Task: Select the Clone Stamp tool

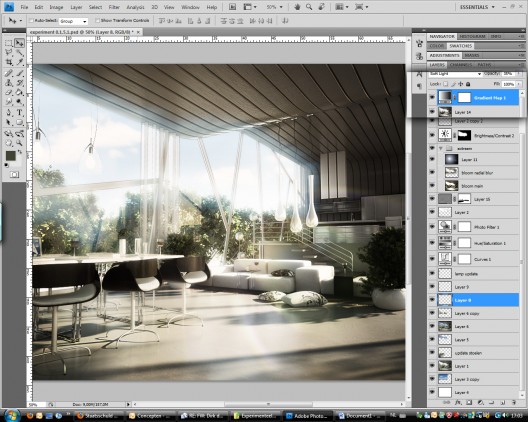Action: click(x=9, y=83)
